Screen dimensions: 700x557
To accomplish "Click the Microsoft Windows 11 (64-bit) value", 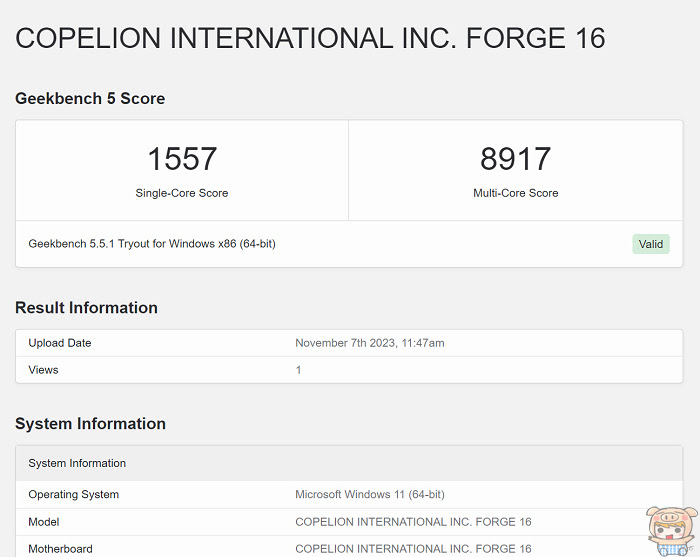I will [369, 495].
